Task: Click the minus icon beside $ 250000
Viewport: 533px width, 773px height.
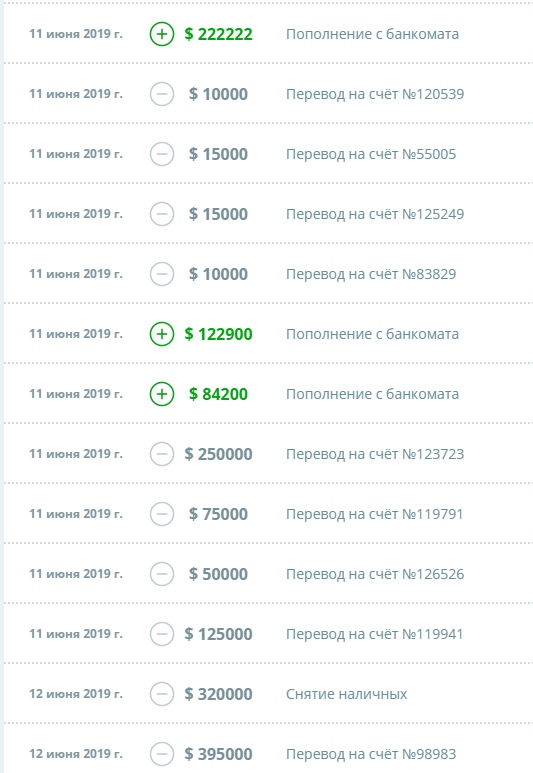Action: [162, 454]
